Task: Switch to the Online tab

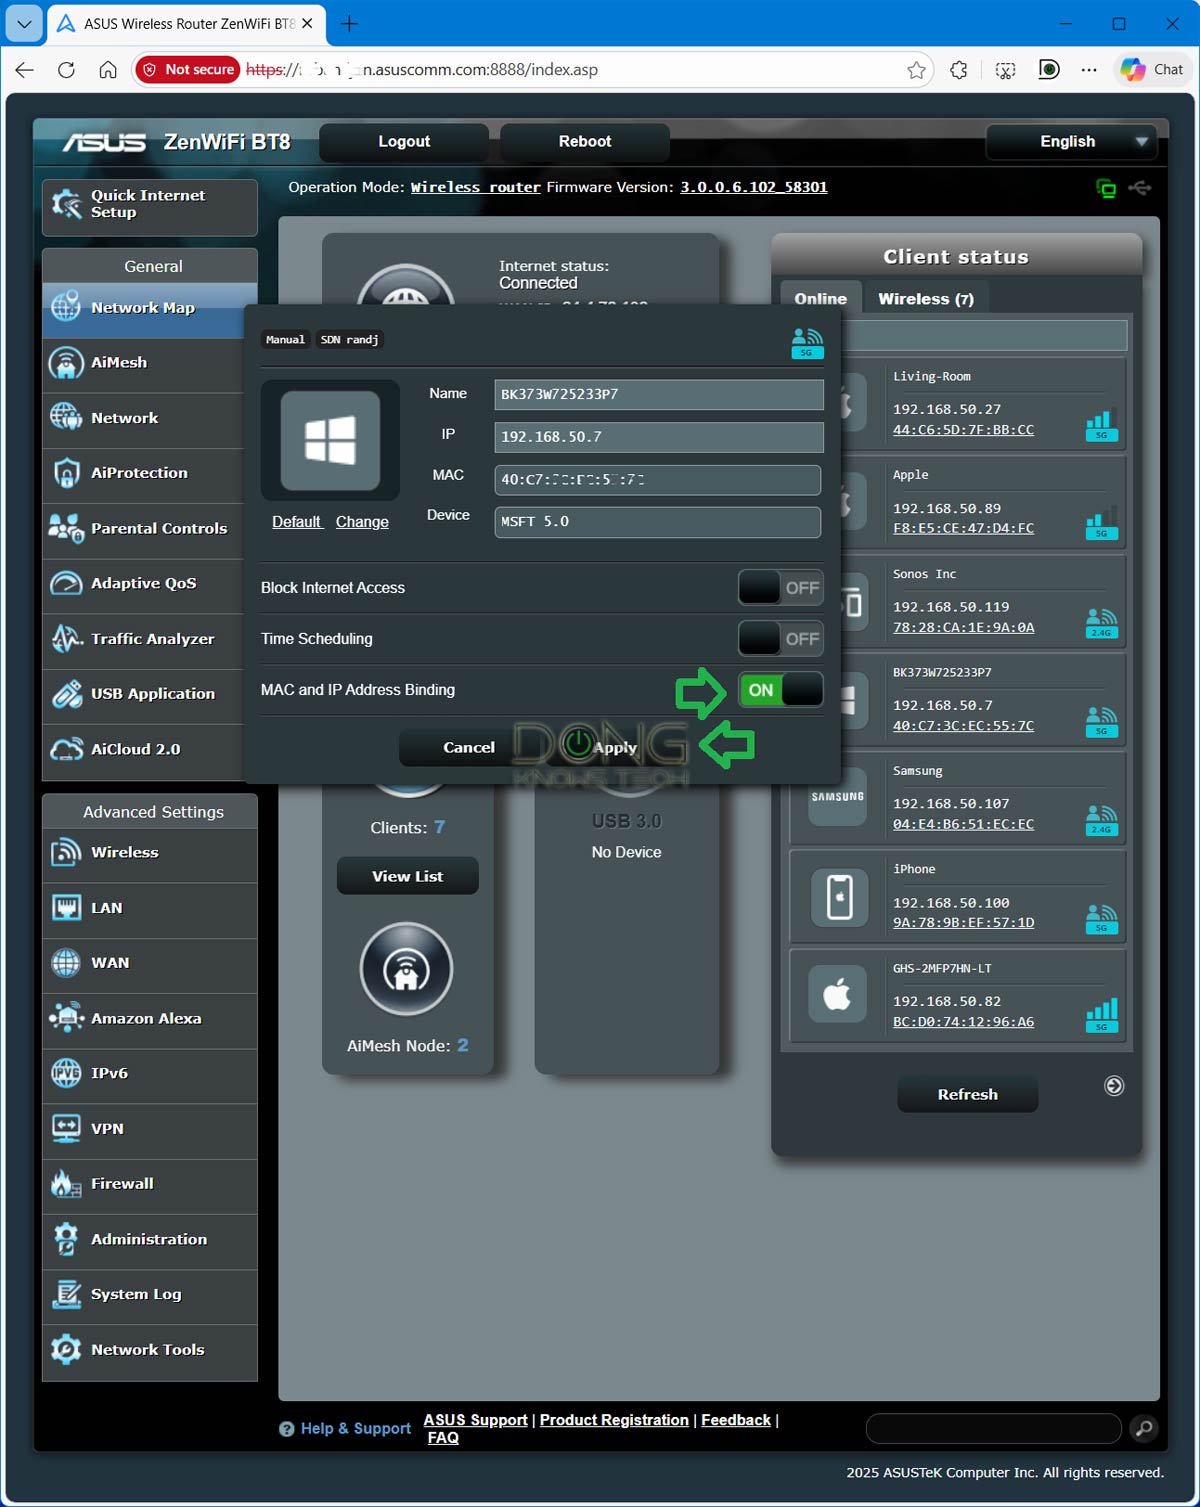Action: tap(820, 298)
